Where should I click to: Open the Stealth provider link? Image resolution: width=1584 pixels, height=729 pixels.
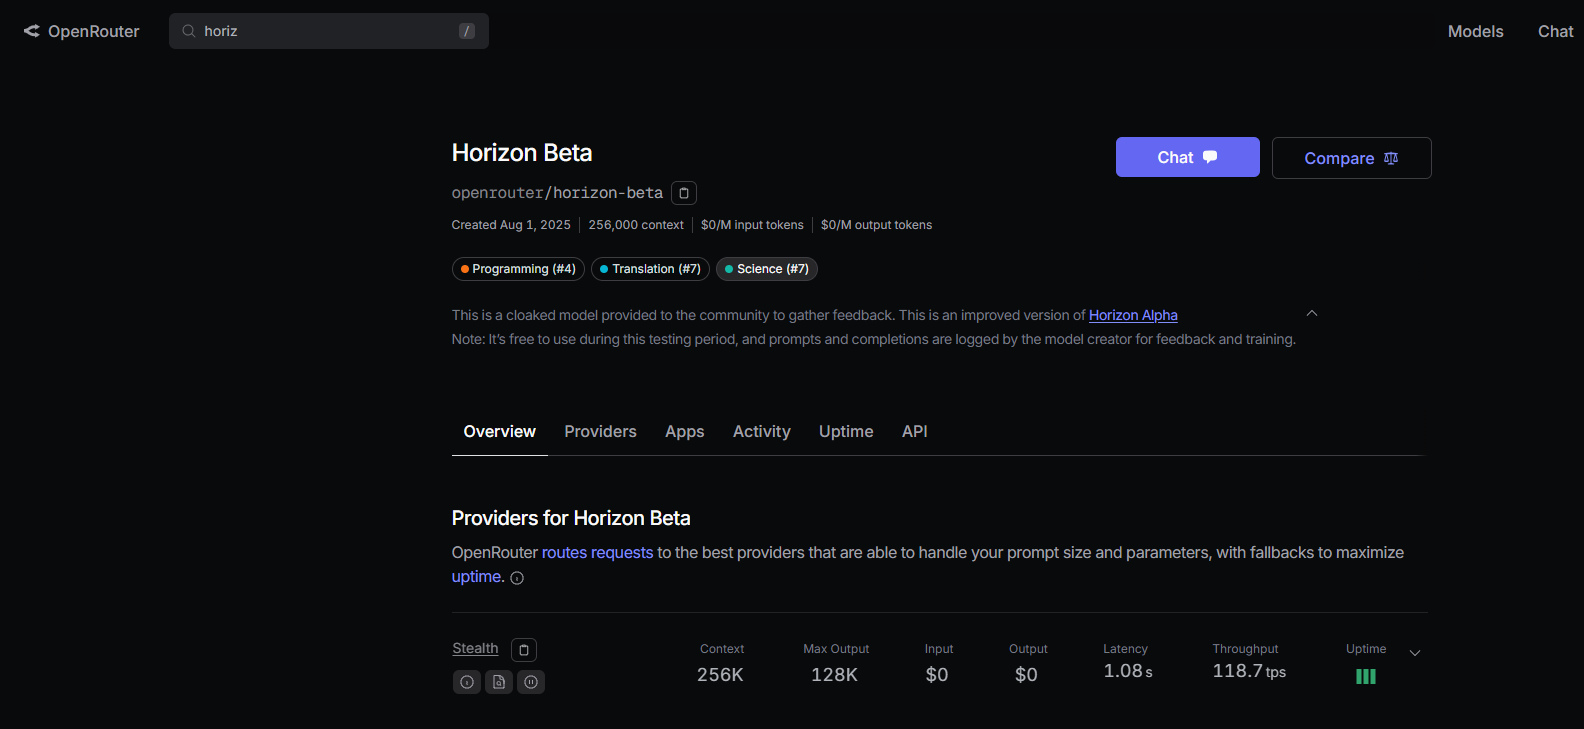tap(475, 648)
